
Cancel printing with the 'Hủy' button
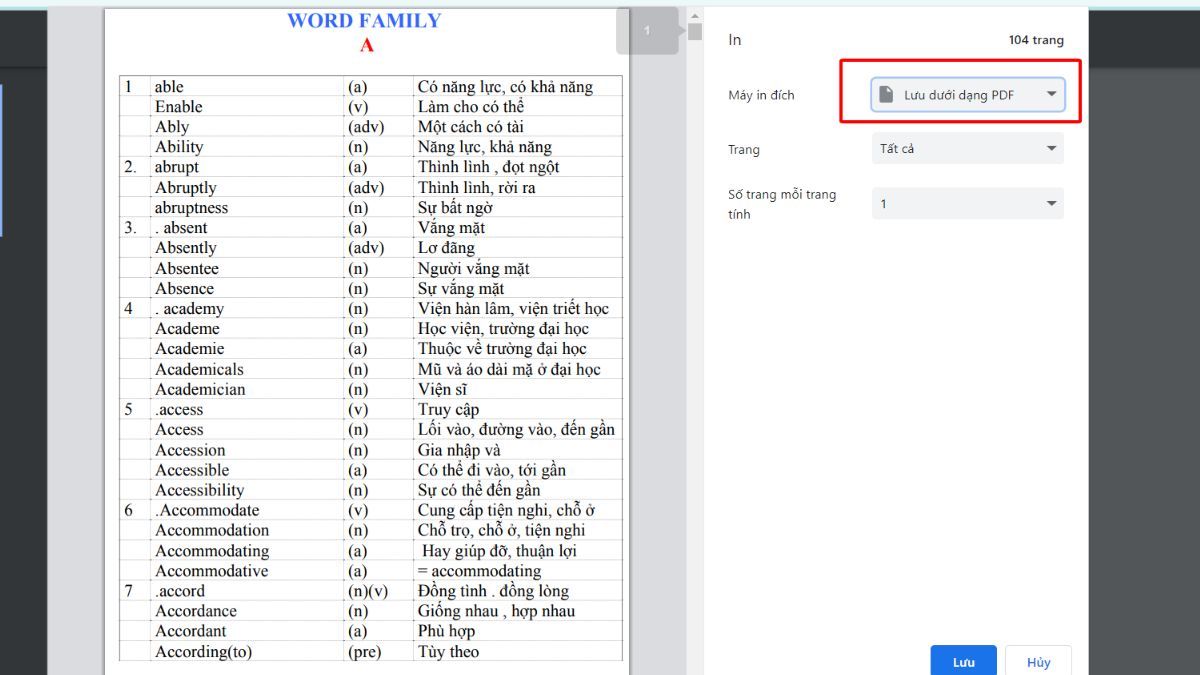[x=1038, y=662]
